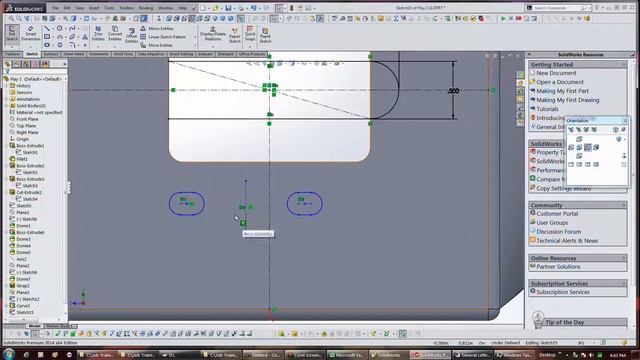Click the Undo icon in the top toolbar
Screen dimensions: 640x360
(254, 8)
